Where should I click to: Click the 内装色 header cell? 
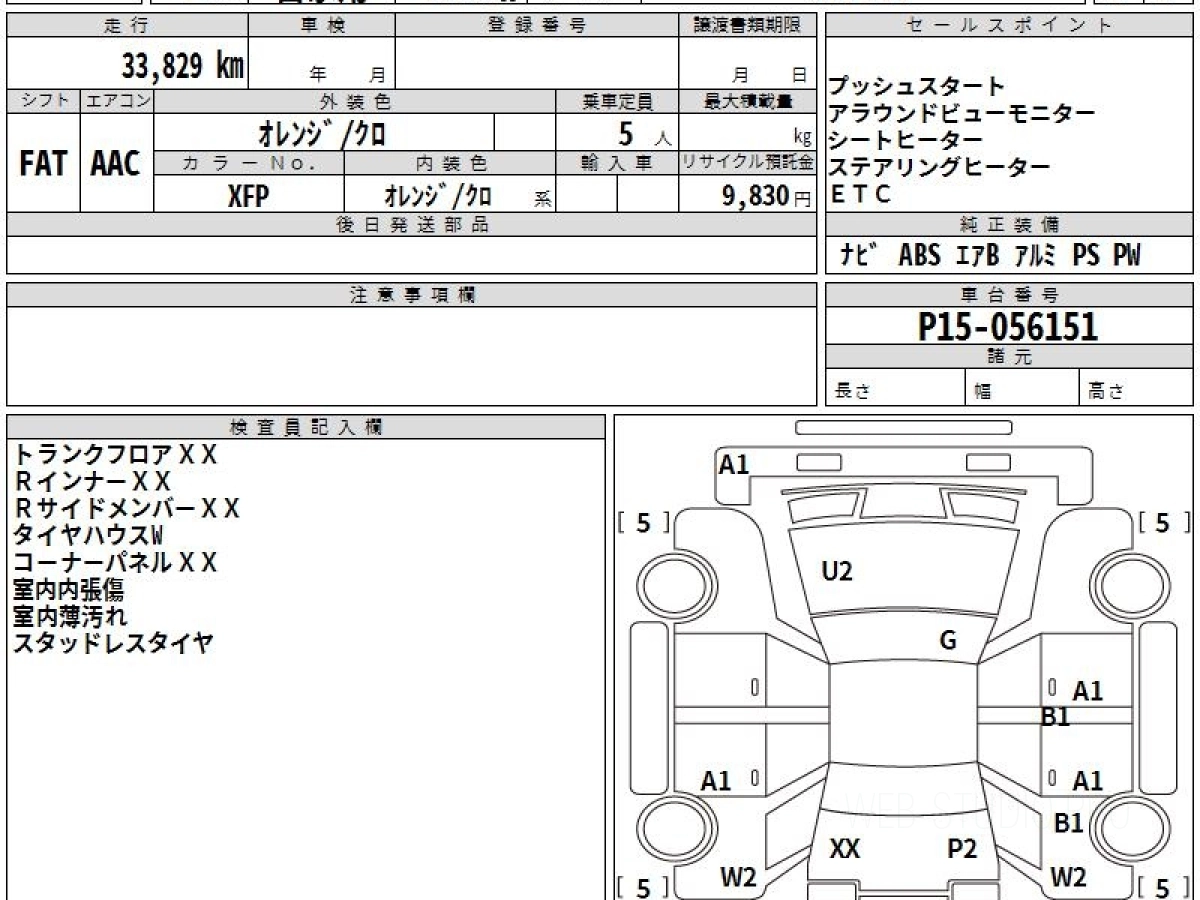tap(450, 163)
